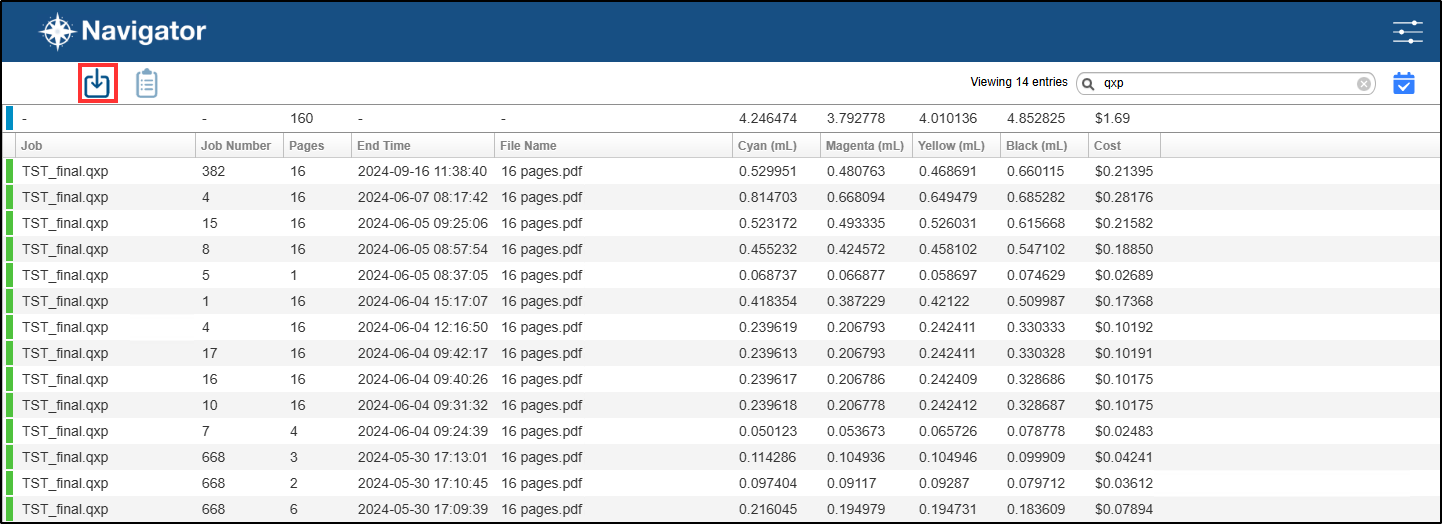Select the row ending 2024-09-16 11:38:40
The height and width of the screenshot is (524, 1442).
[x=721, y=171]
